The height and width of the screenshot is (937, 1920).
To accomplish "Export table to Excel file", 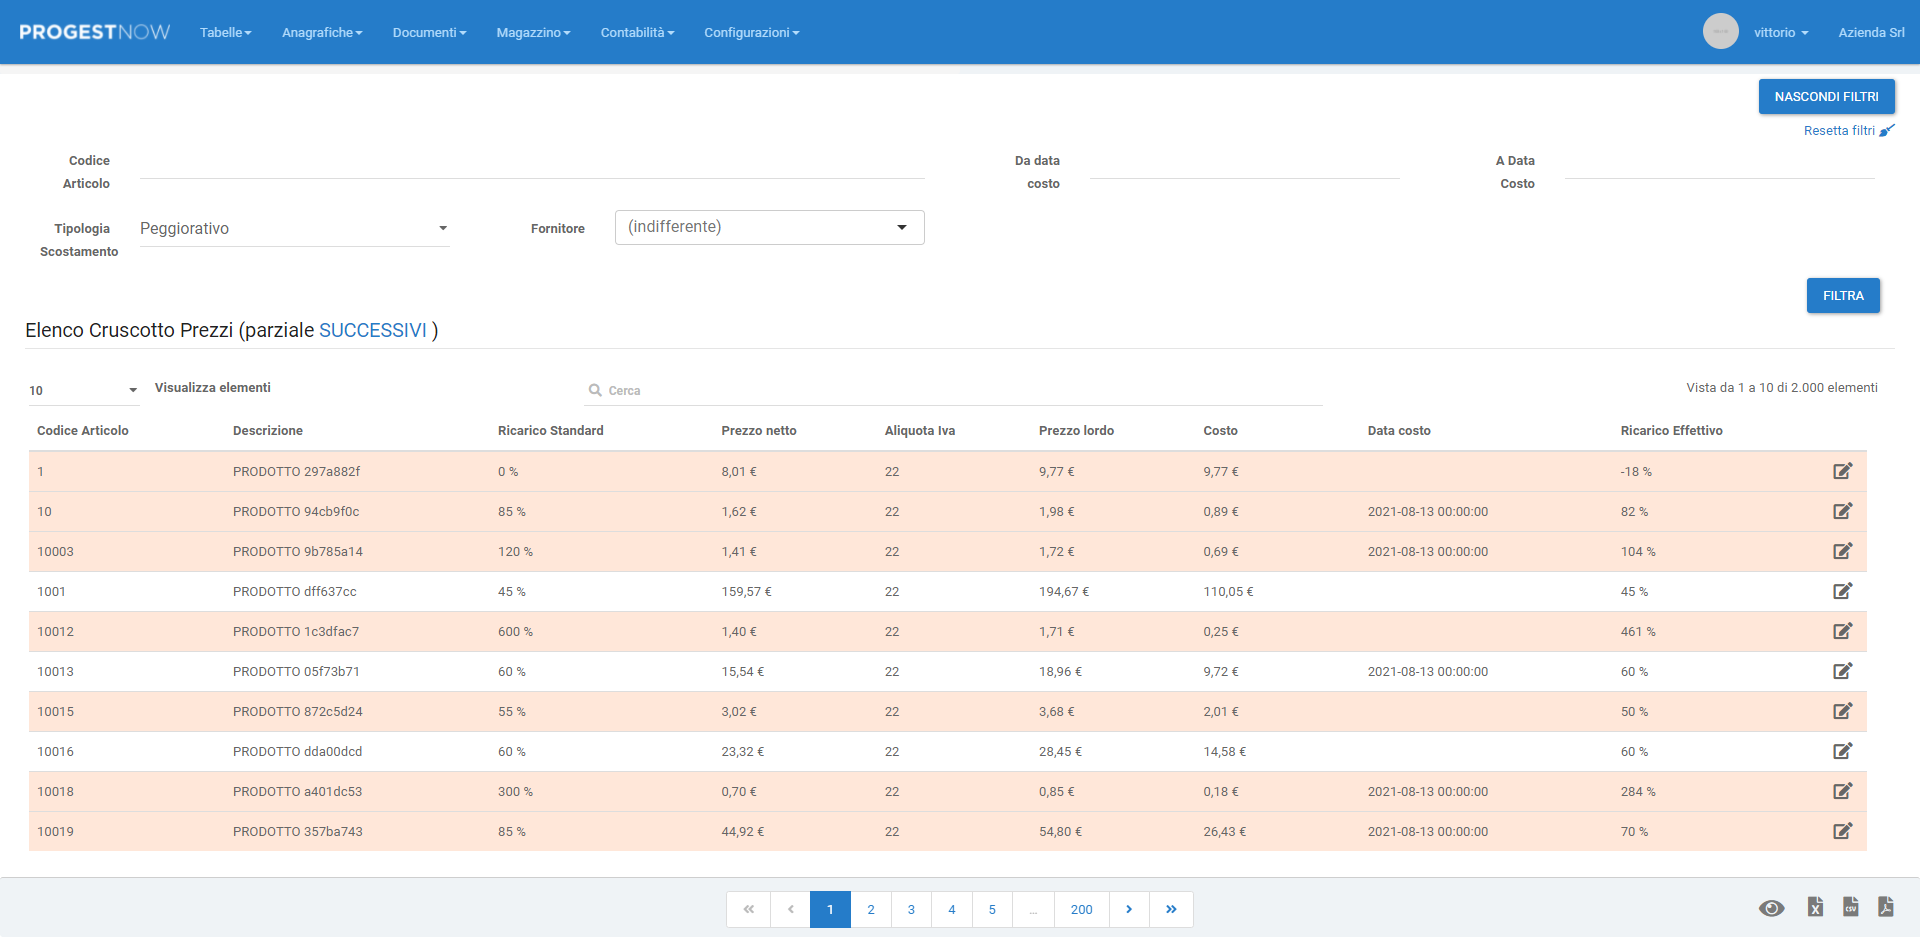I will point(1815,907).
